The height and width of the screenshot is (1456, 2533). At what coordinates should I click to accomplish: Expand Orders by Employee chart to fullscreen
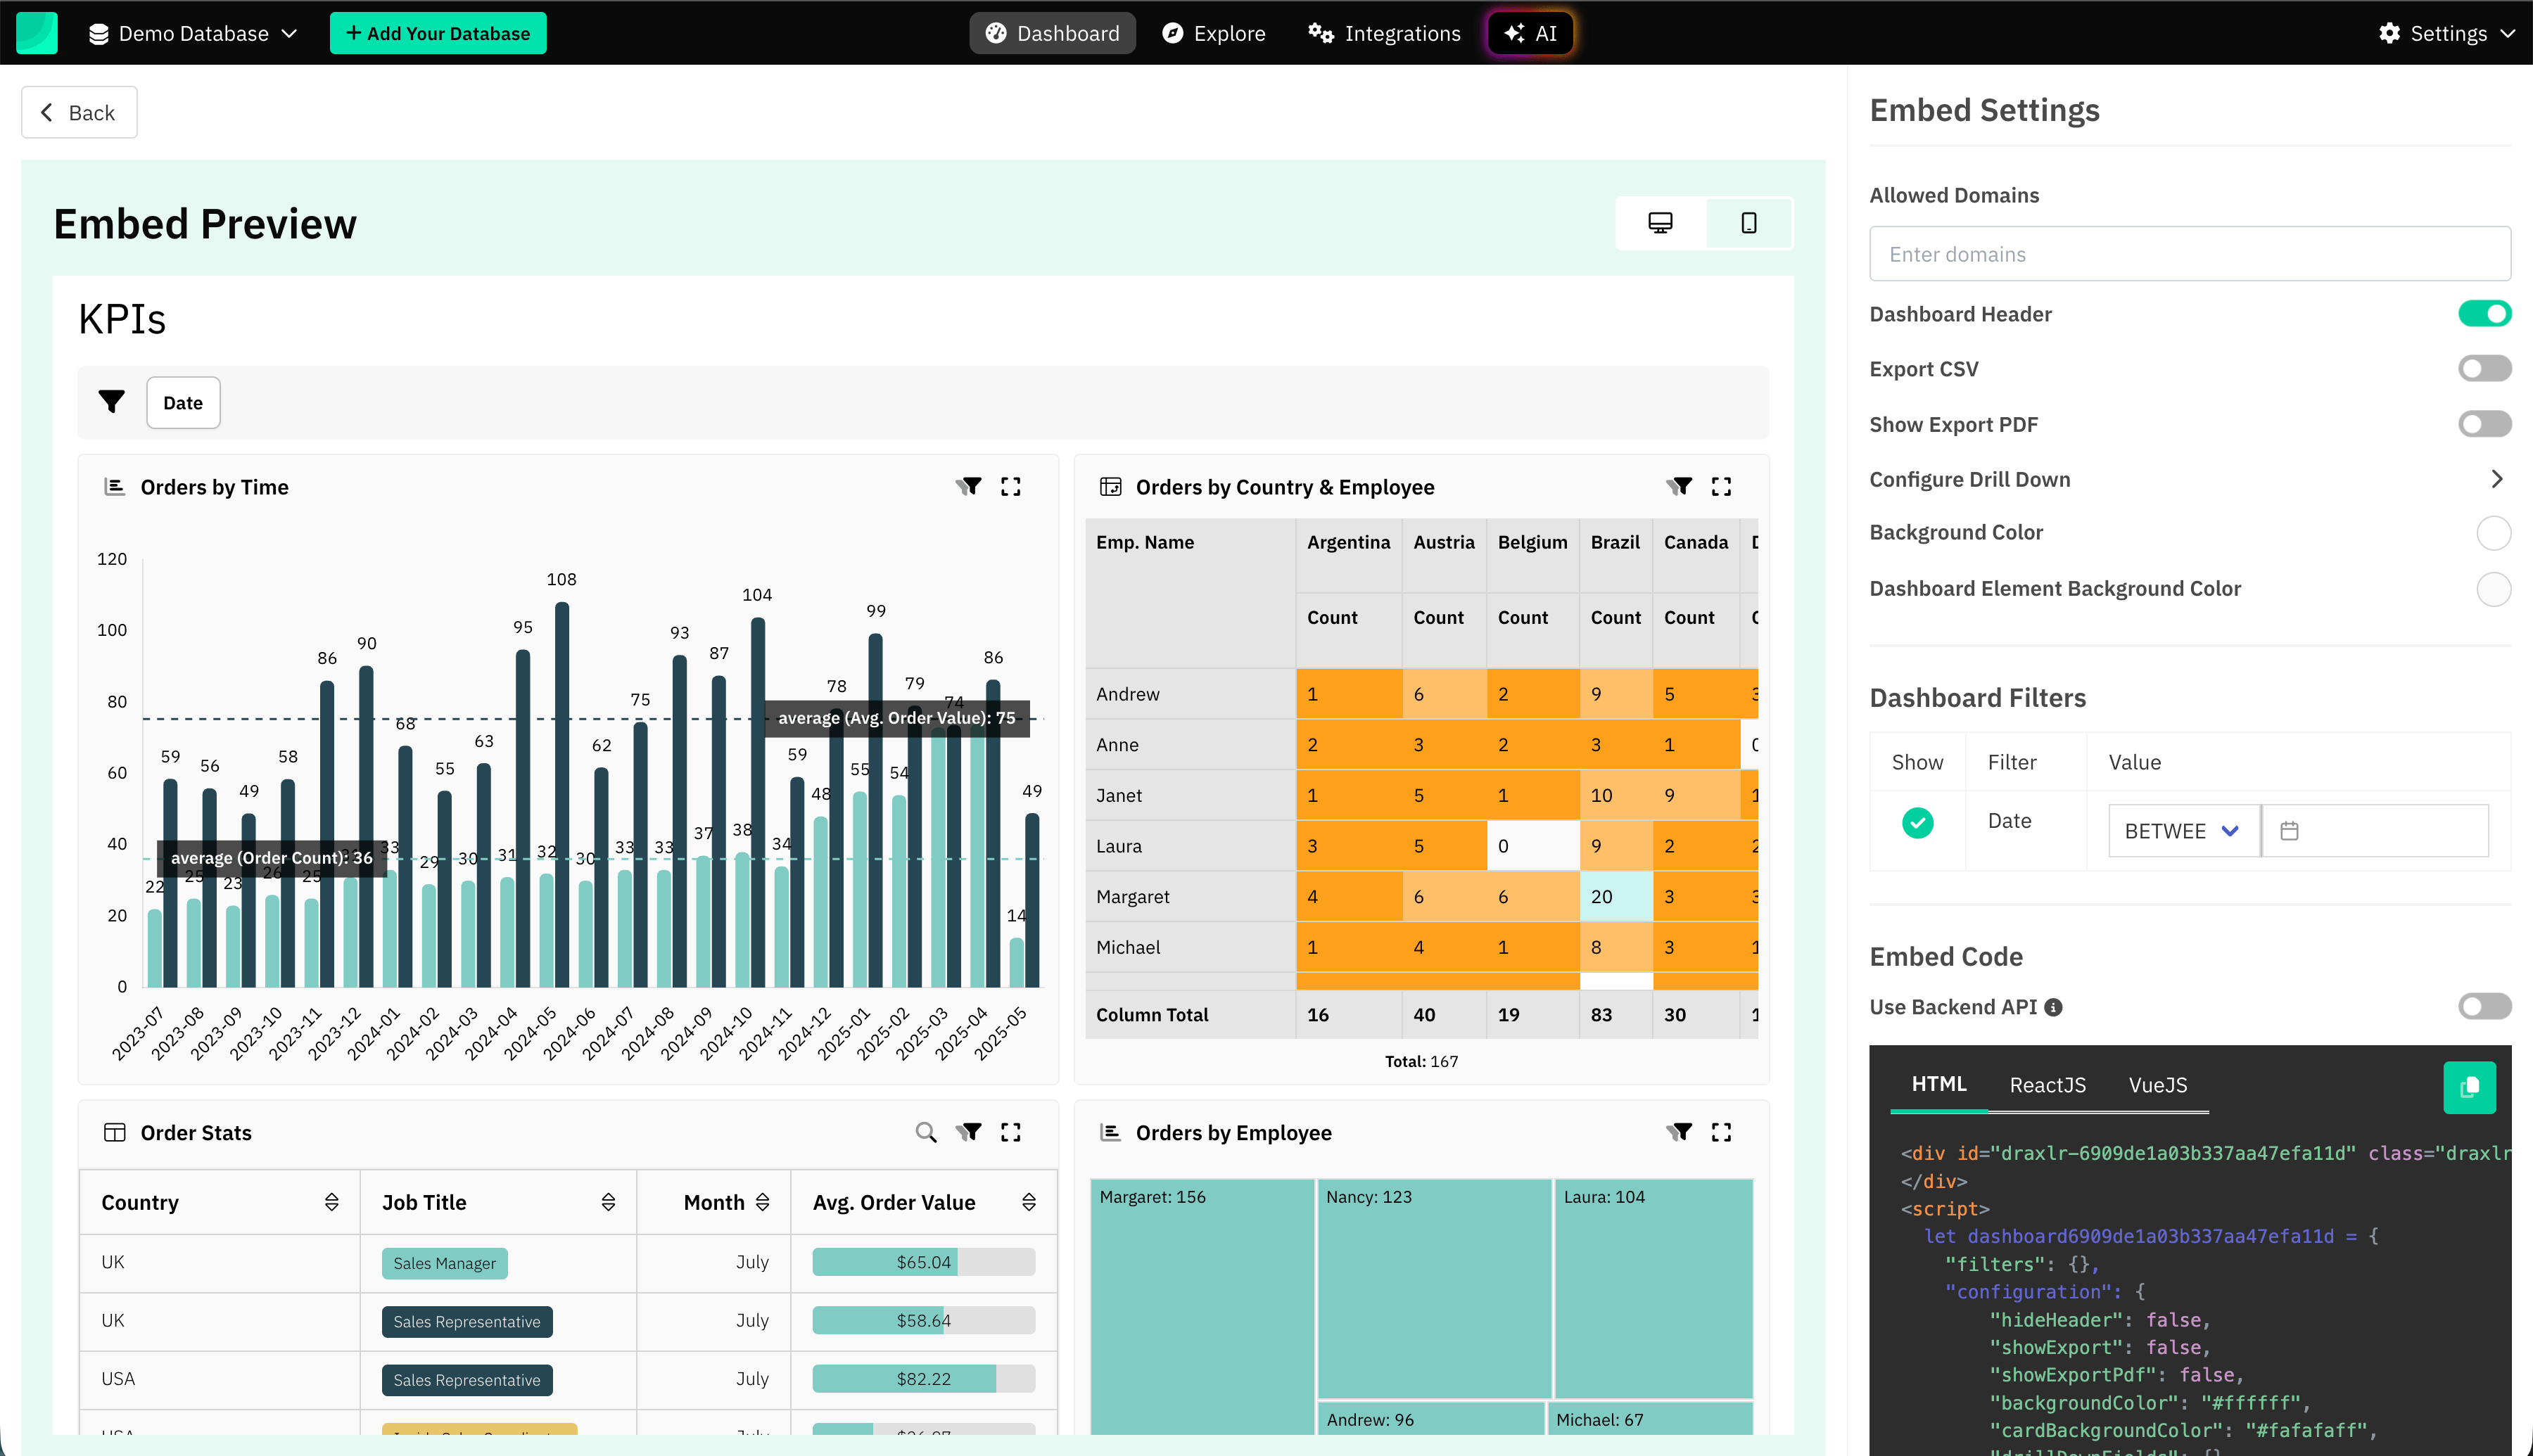[x=1721, y=1132]
